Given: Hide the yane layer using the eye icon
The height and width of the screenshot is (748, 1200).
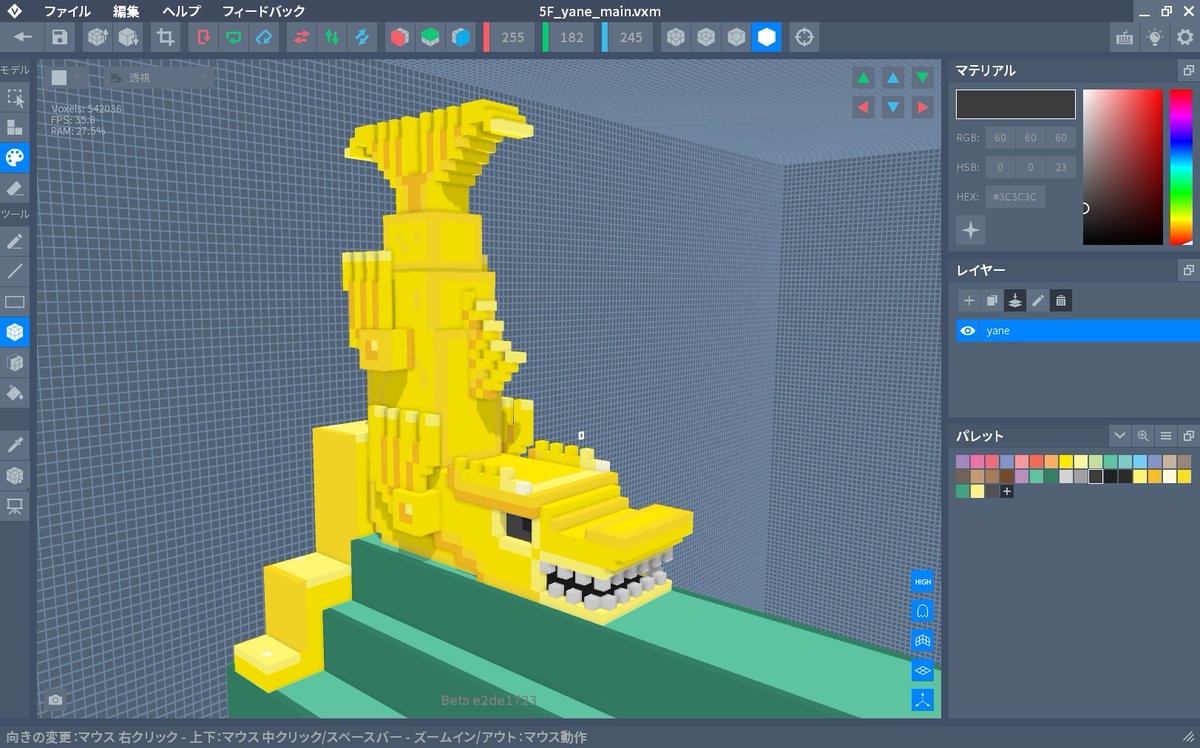Looking at the screenshot, I should [968, 331].
